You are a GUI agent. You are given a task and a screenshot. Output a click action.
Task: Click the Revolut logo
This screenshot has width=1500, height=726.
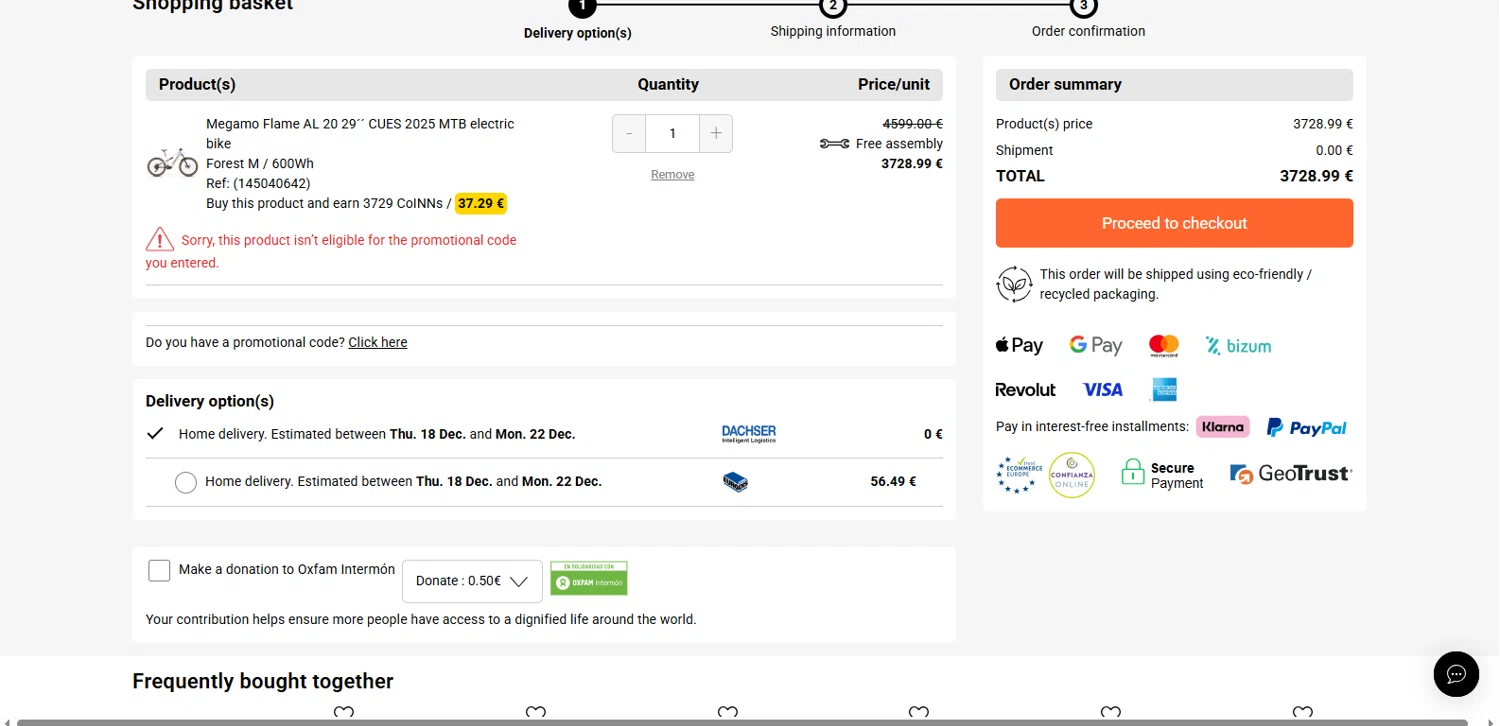[1025, 390]
